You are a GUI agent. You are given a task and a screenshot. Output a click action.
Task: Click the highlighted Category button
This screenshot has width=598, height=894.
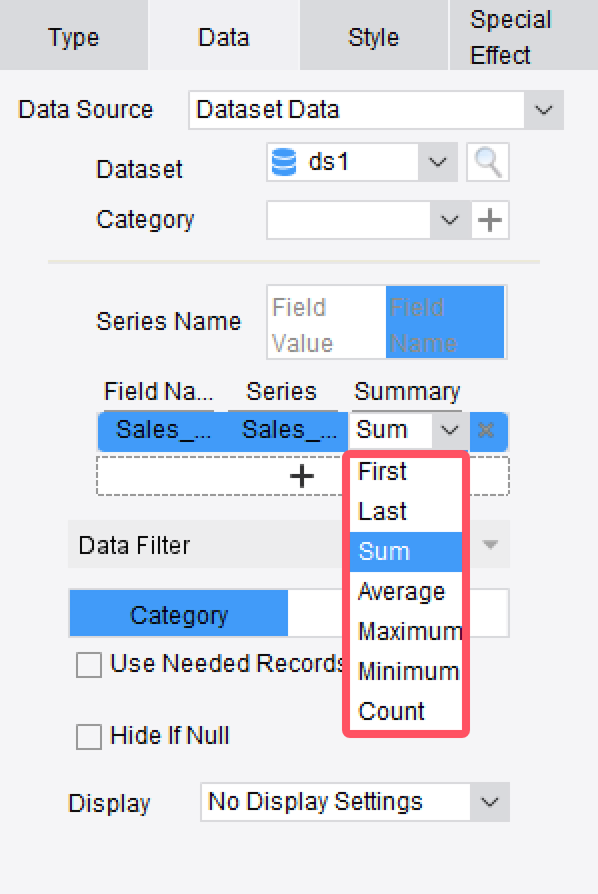click(178, 614)
